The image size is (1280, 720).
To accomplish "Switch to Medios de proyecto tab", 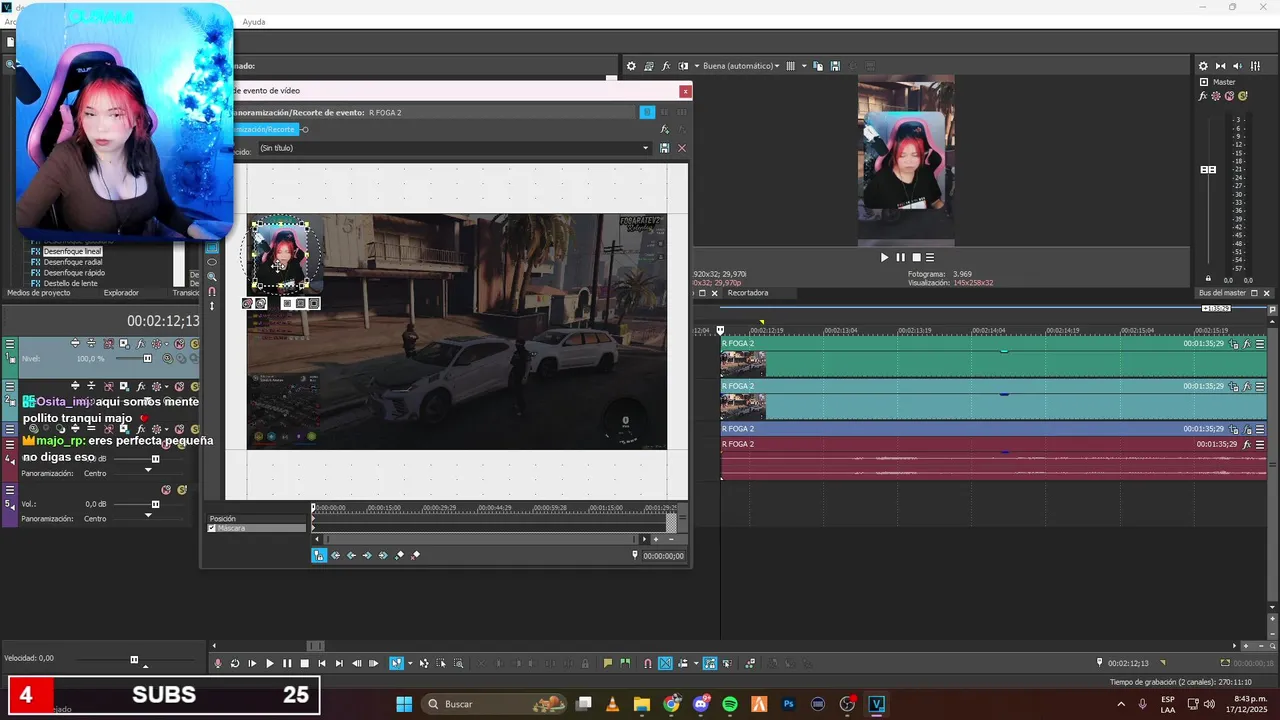I will 39,293.
